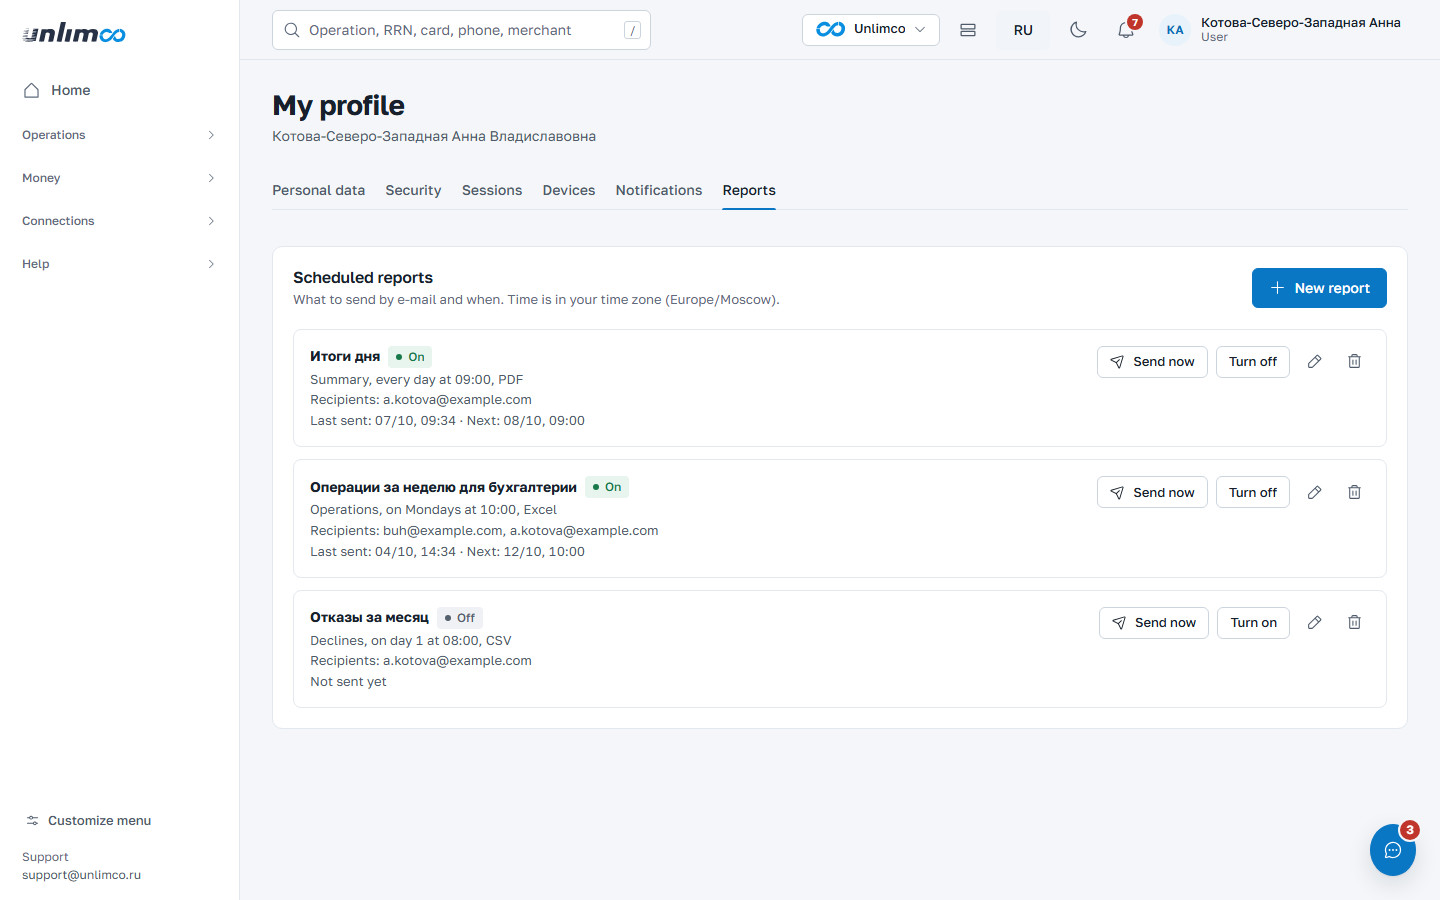Image resolution: width=1440 pixels, height=900 pixels.
Task: Turn on the Отказы за месяц report
Action: pos(1254,623)
